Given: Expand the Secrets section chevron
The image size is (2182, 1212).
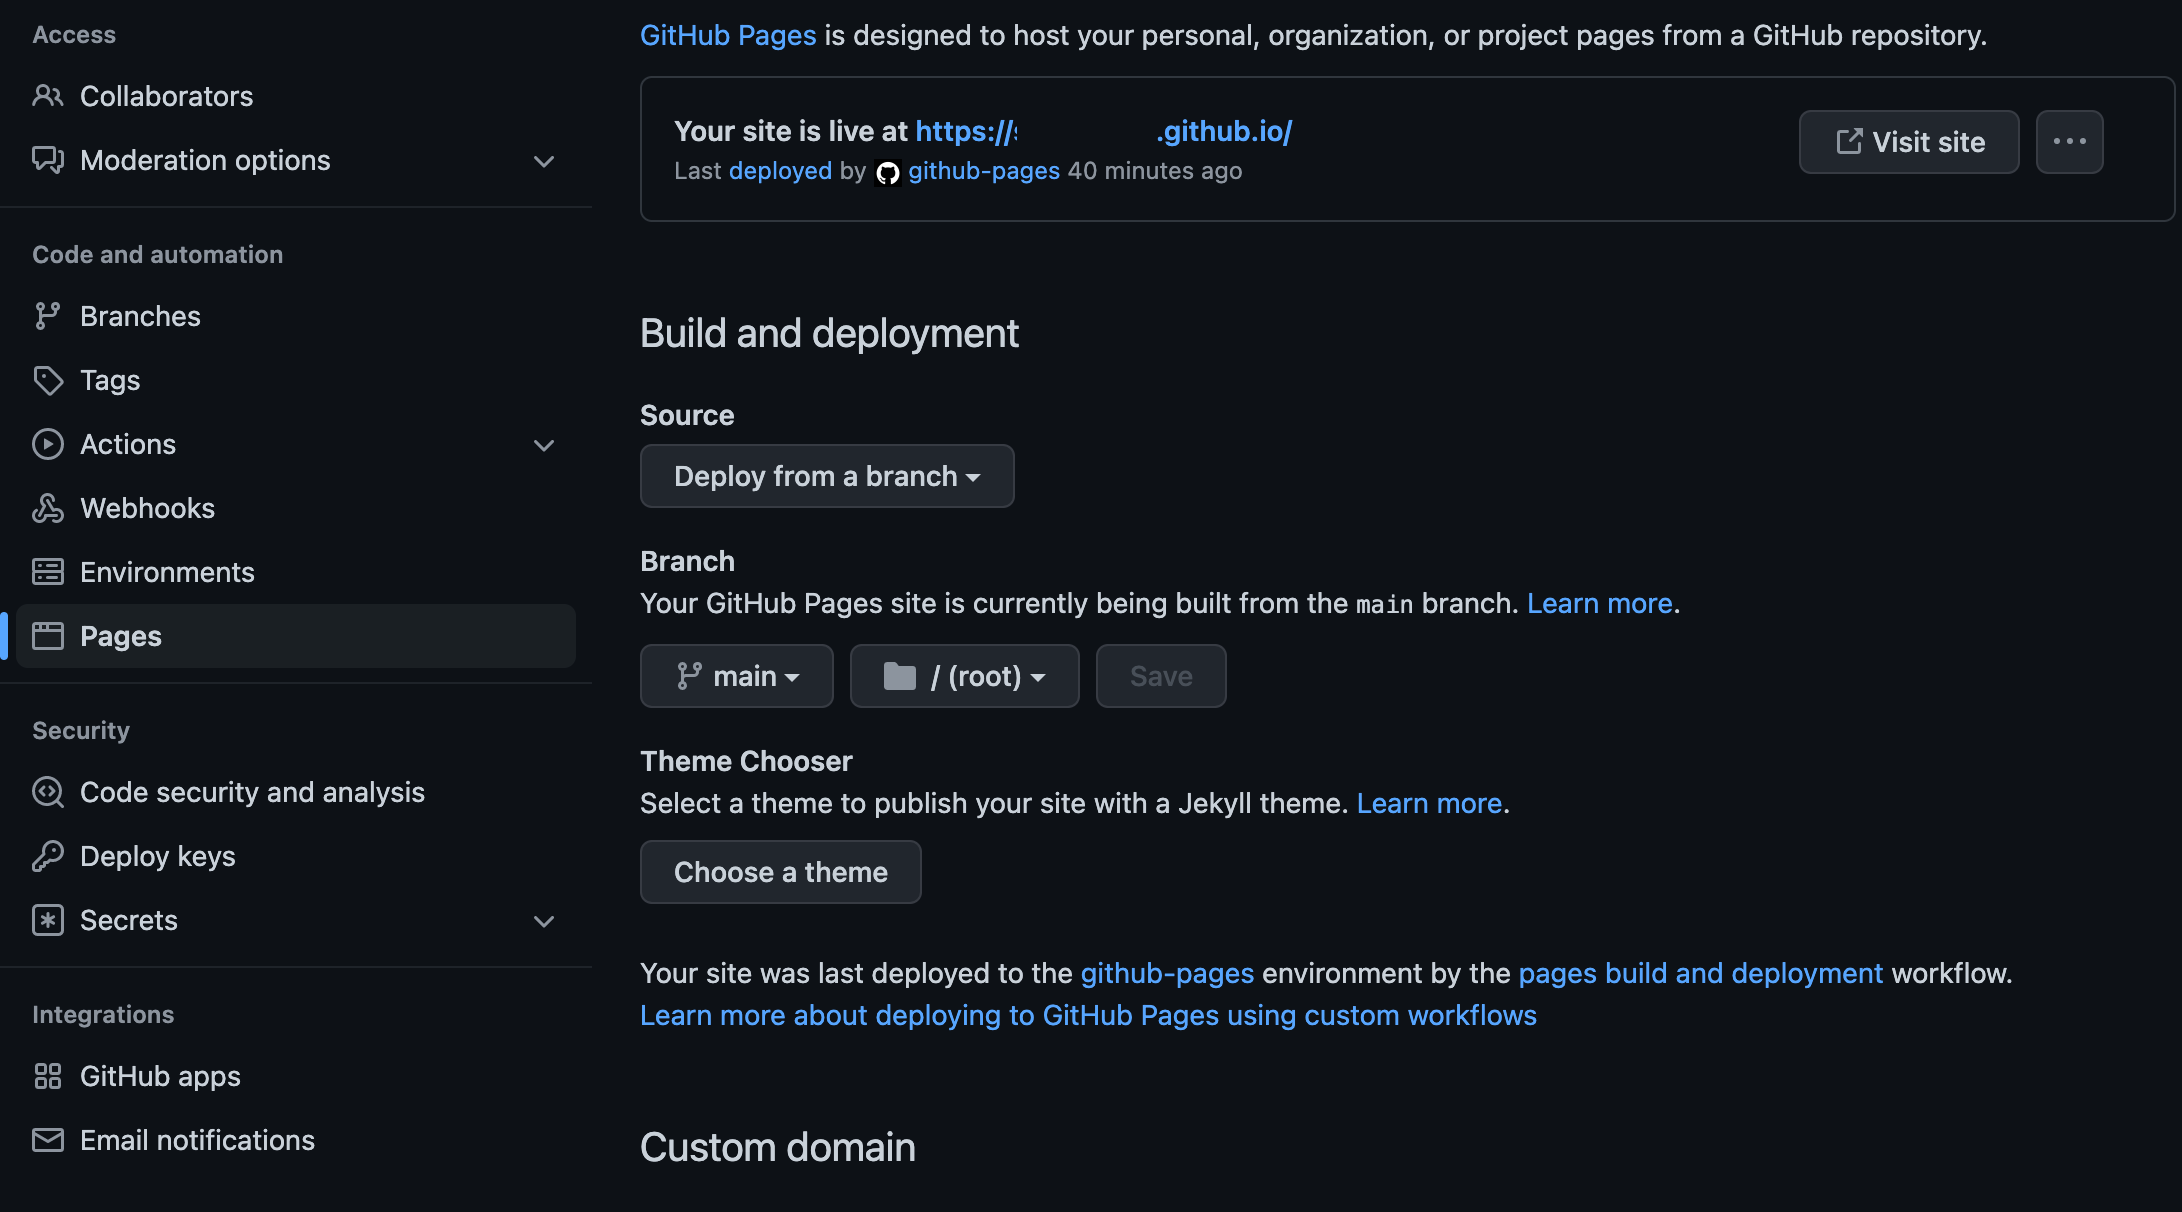Looking at the screenshot, I should click(544, 921).
